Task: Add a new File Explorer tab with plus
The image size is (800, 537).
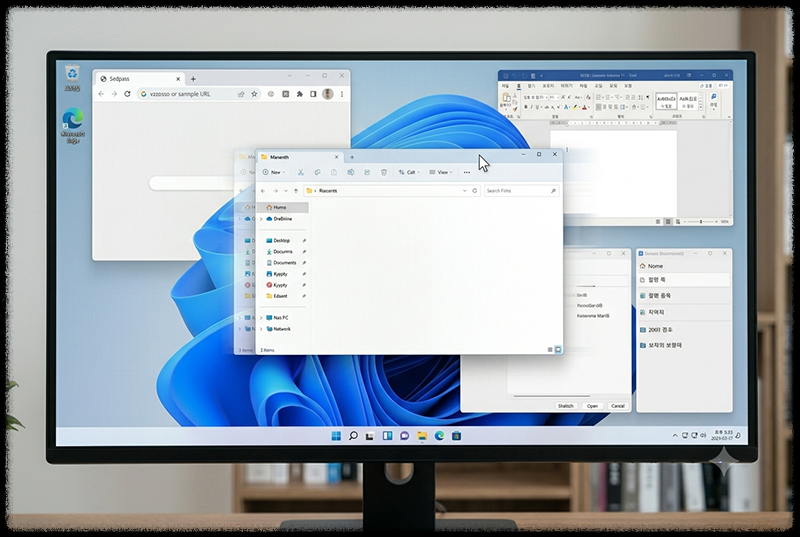Action: pyautogui.click(x=352, y=157)
